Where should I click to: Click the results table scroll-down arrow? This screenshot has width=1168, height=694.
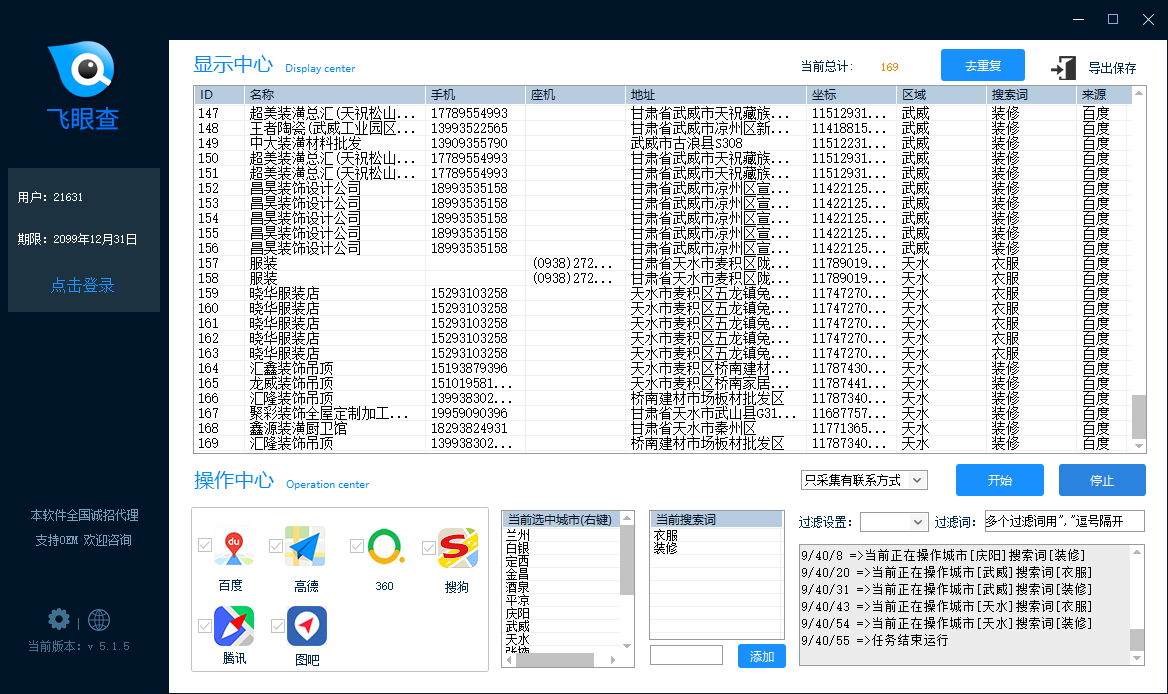click(x=1138, y=445)
